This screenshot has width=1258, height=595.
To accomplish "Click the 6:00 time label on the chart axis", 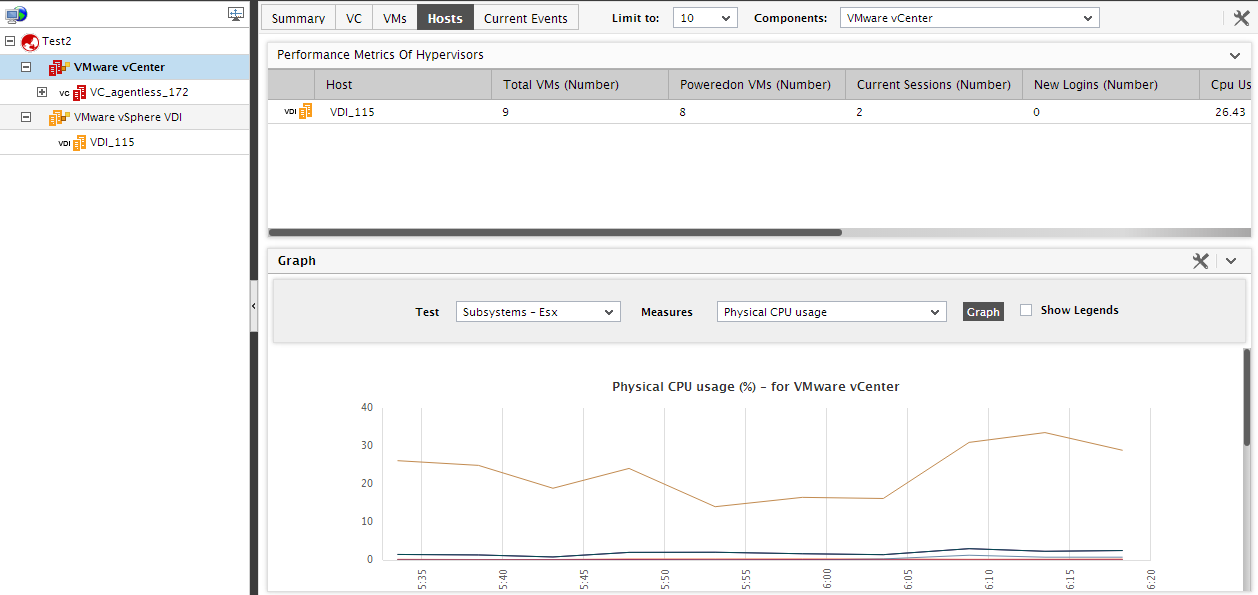I will pyautogui.click(x=828, y=578).
